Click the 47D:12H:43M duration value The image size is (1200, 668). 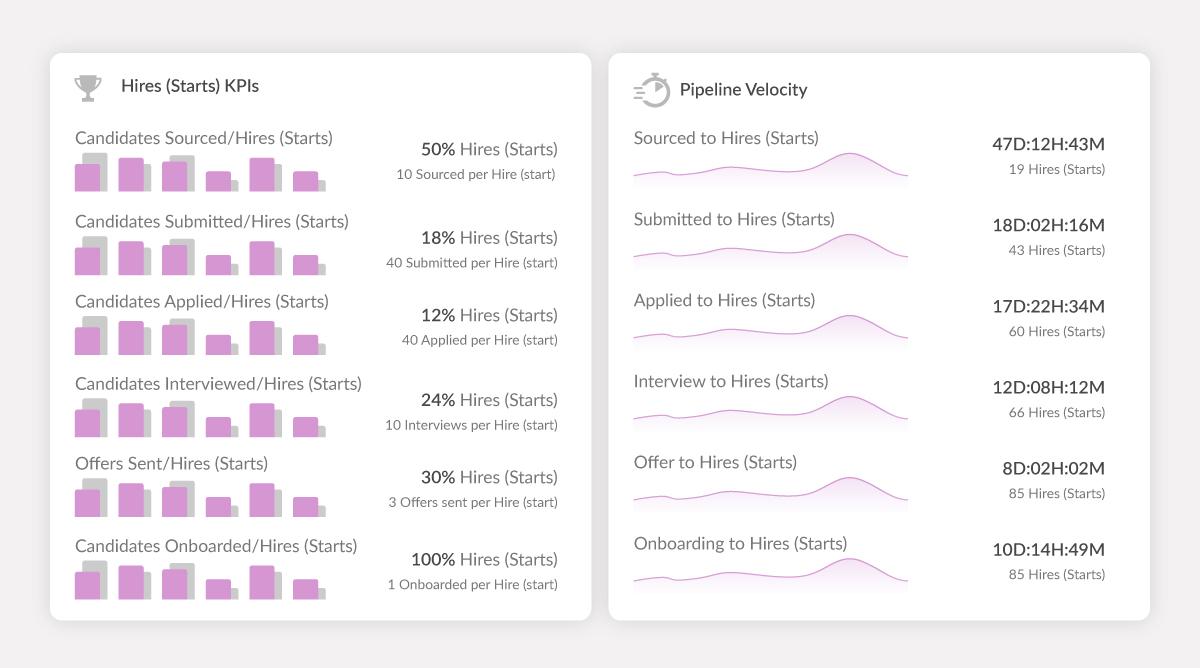[1048, 144]
